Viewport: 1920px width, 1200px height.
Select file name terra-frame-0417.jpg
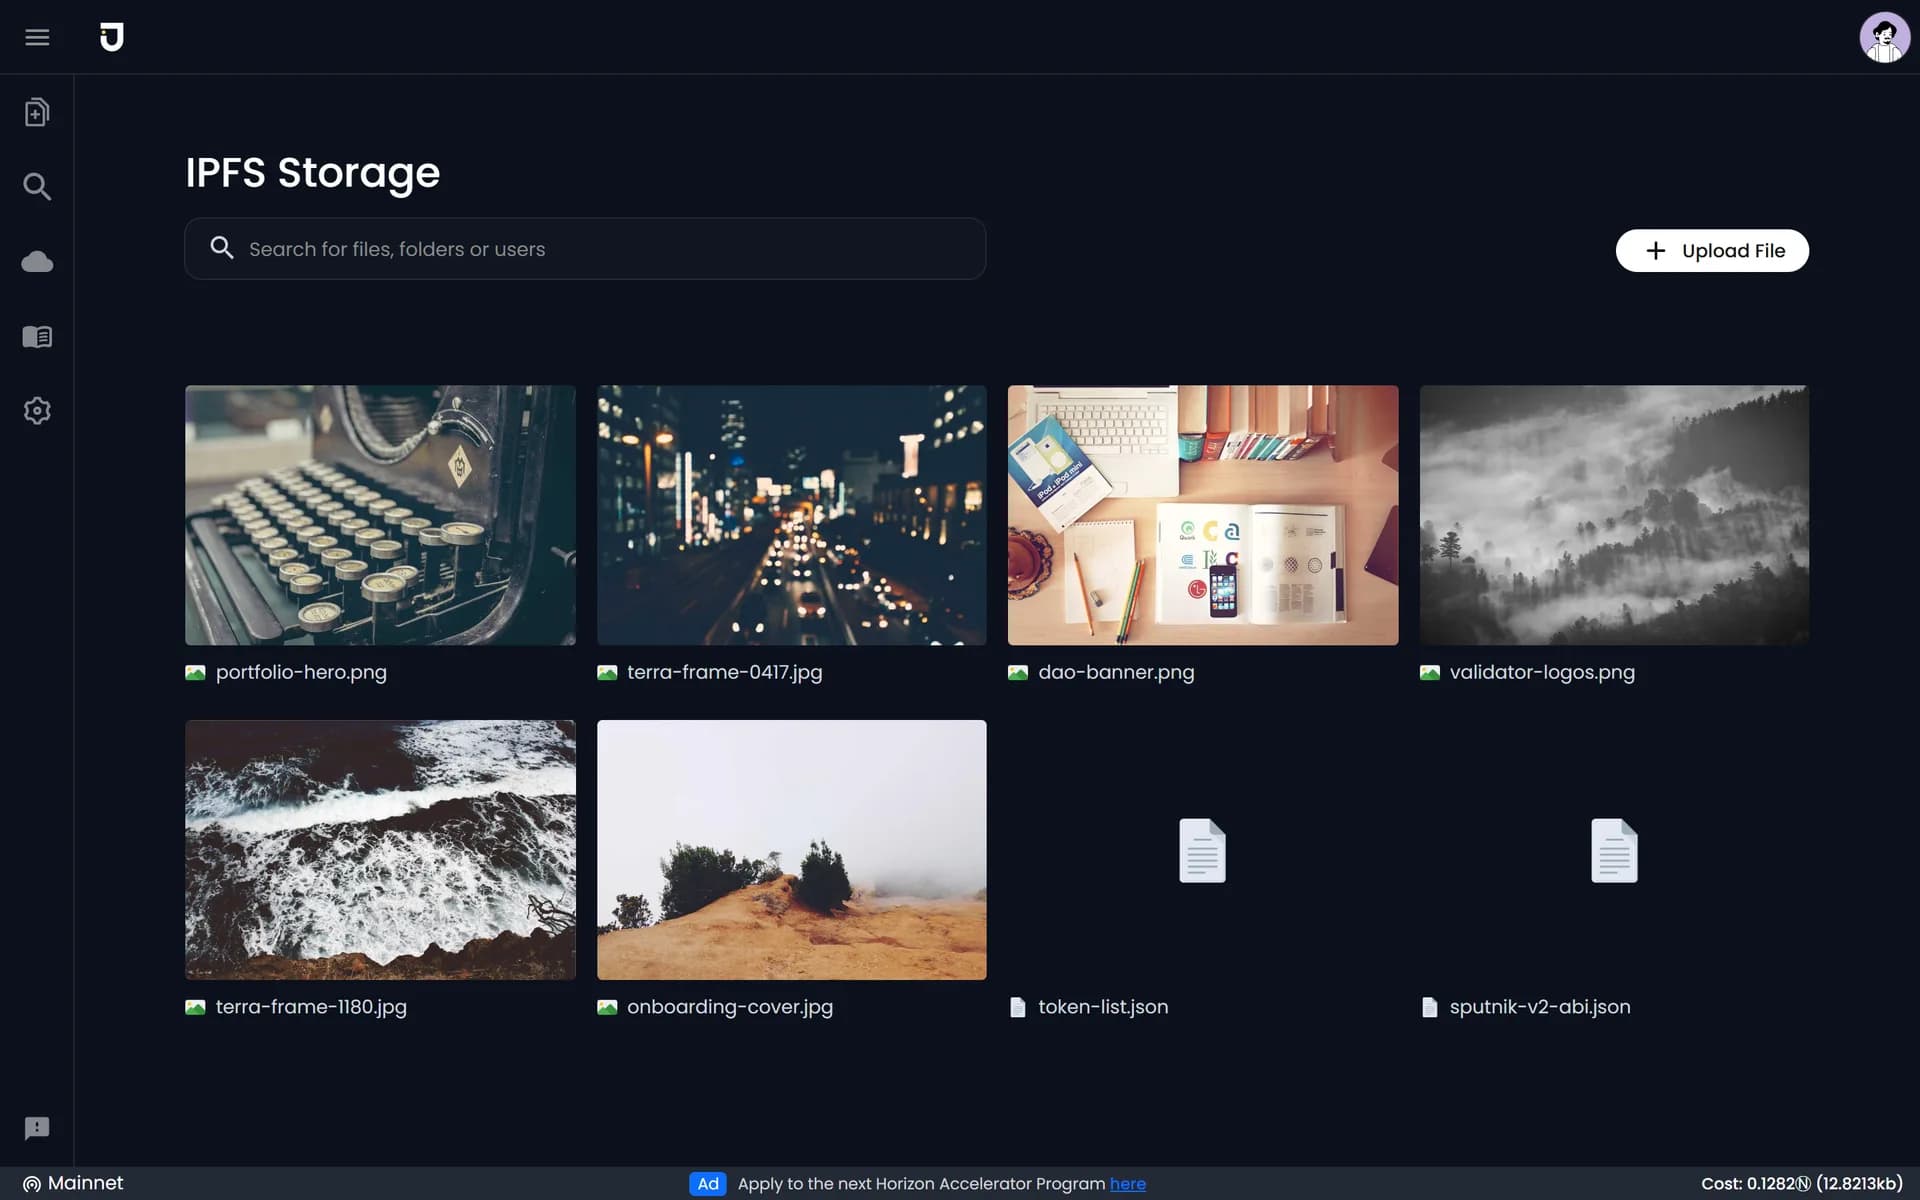pyautogui.click(x=725, y=672)
